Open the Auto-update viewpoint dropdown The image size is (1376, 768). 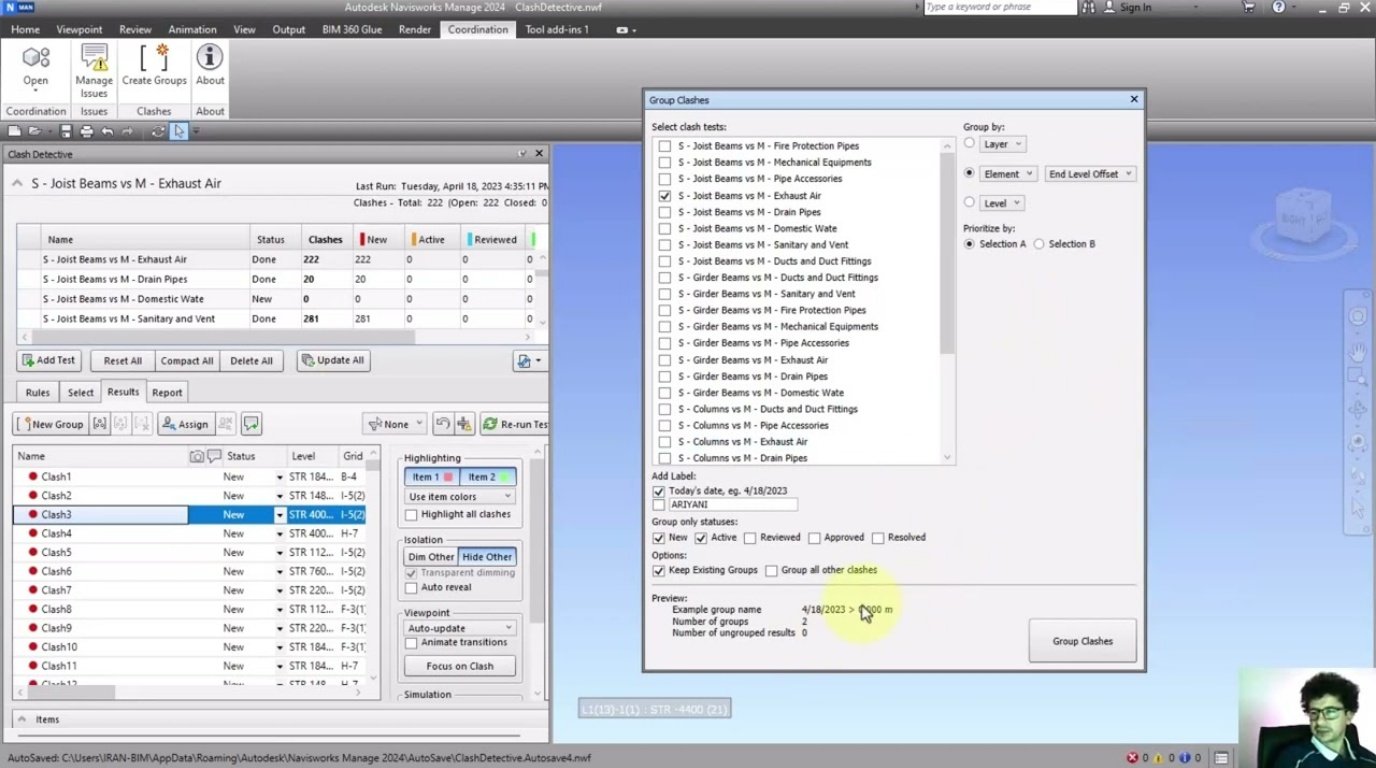460,628
